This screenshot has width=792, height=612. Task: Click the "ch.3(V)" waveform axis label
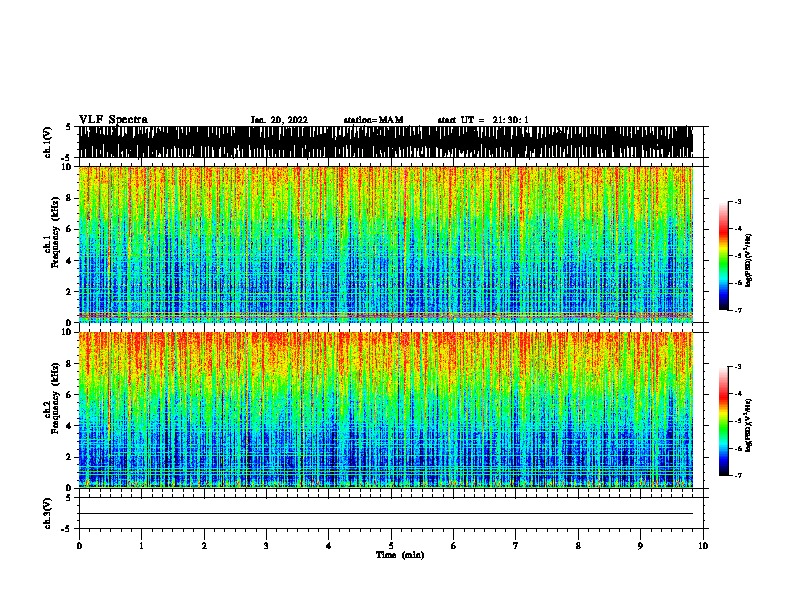point(48,514)
